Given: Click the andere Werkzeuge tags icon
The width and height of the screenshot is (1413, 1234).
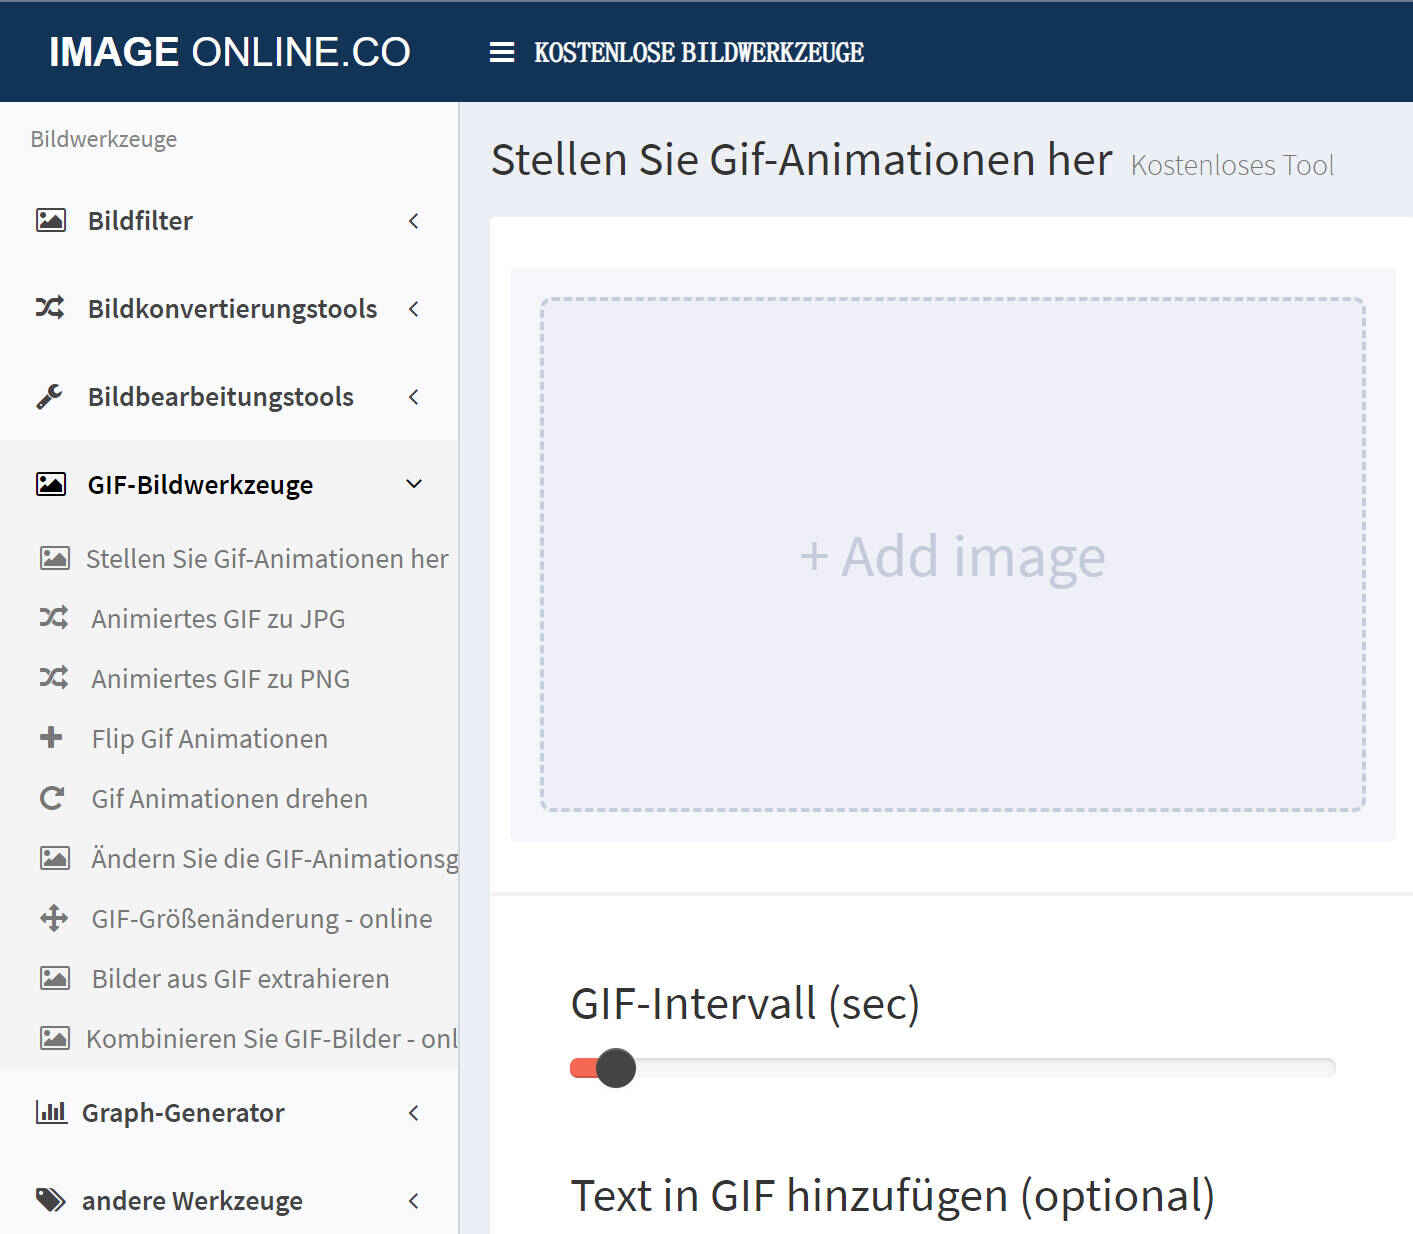Looking at the screenshot, I should tap(51, 1200).
